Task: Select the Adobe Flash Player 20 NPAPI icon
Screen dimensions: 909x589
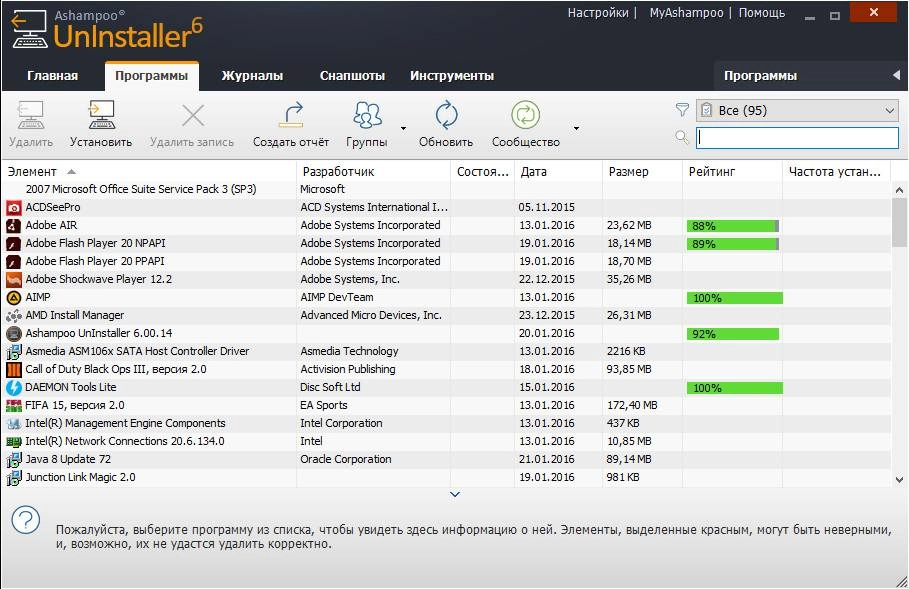Action: pos(13,243)
